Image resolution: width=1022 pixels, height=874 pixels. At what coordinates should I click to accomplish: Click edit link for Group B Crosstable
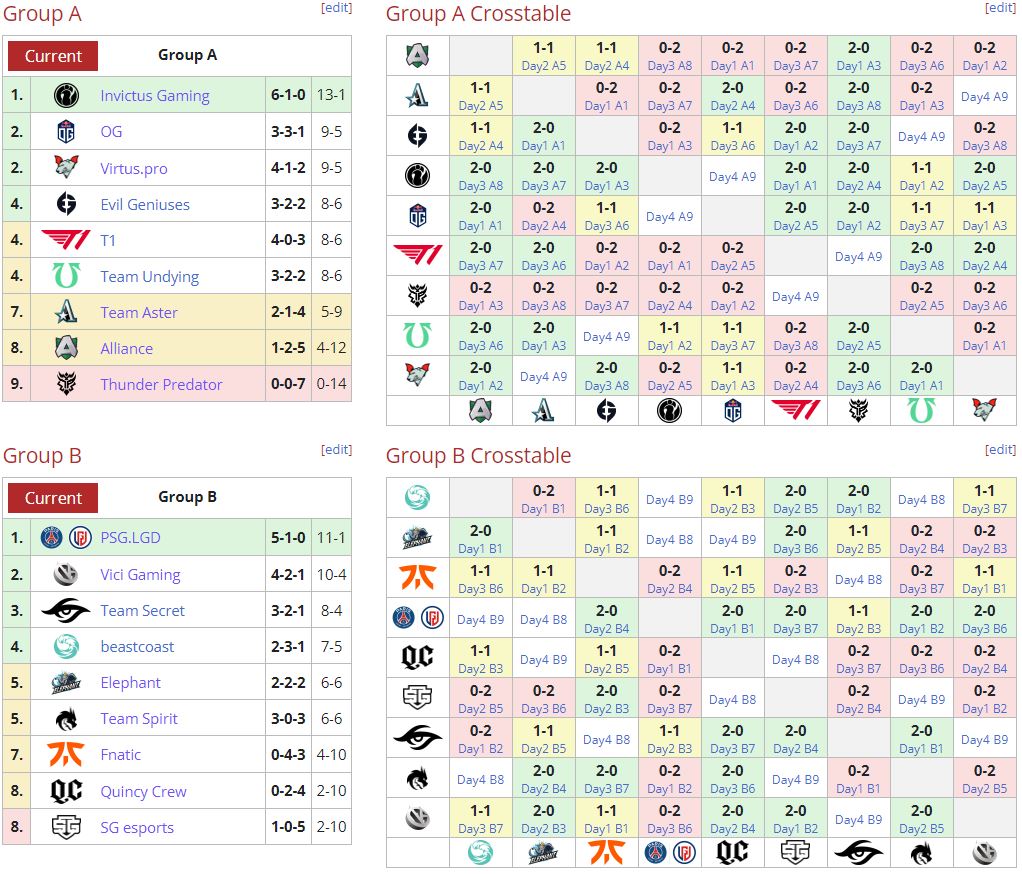(1000, 449)
